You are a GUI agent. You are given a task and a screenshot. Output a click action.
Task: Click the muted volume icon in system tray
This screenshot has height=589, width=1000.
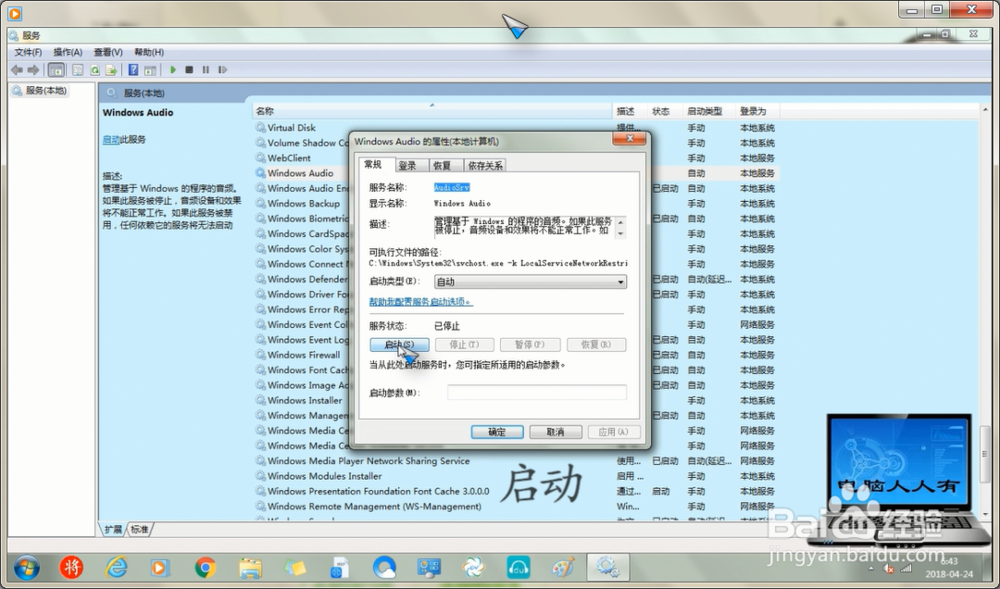888,569
